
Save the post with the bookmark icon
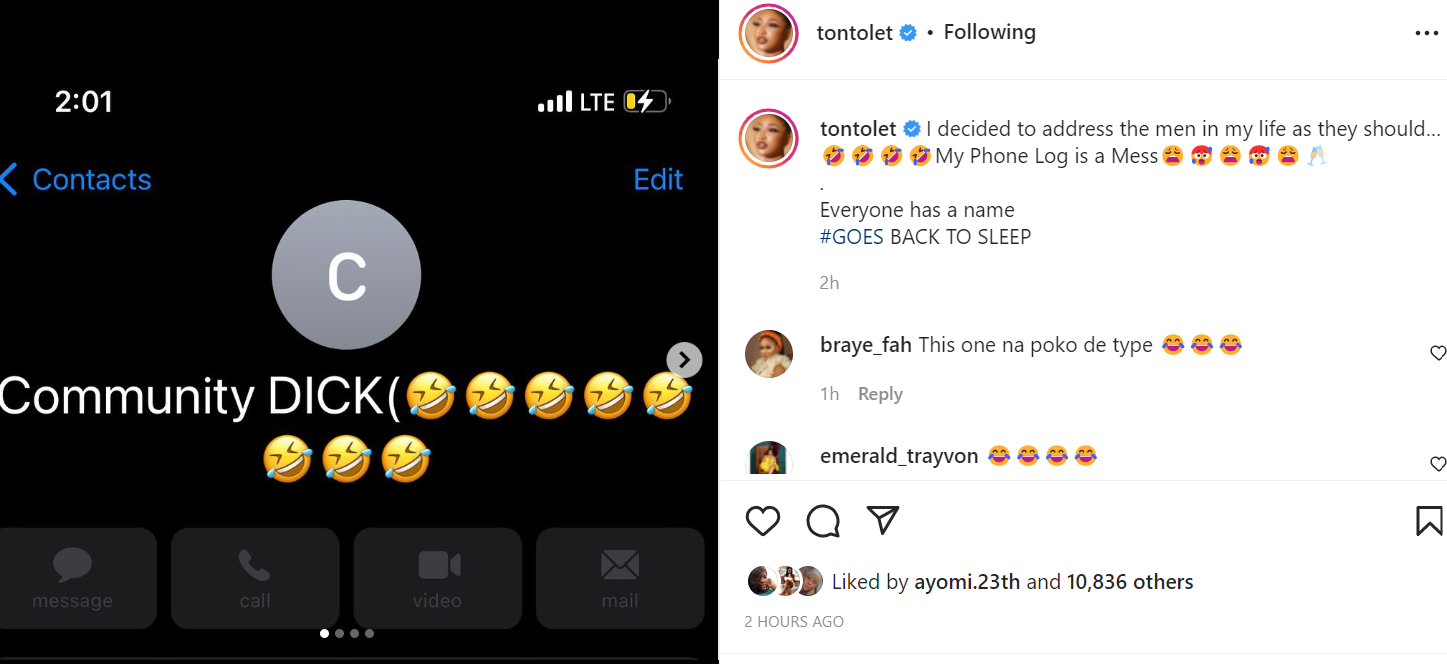(x=1428, y=521)
